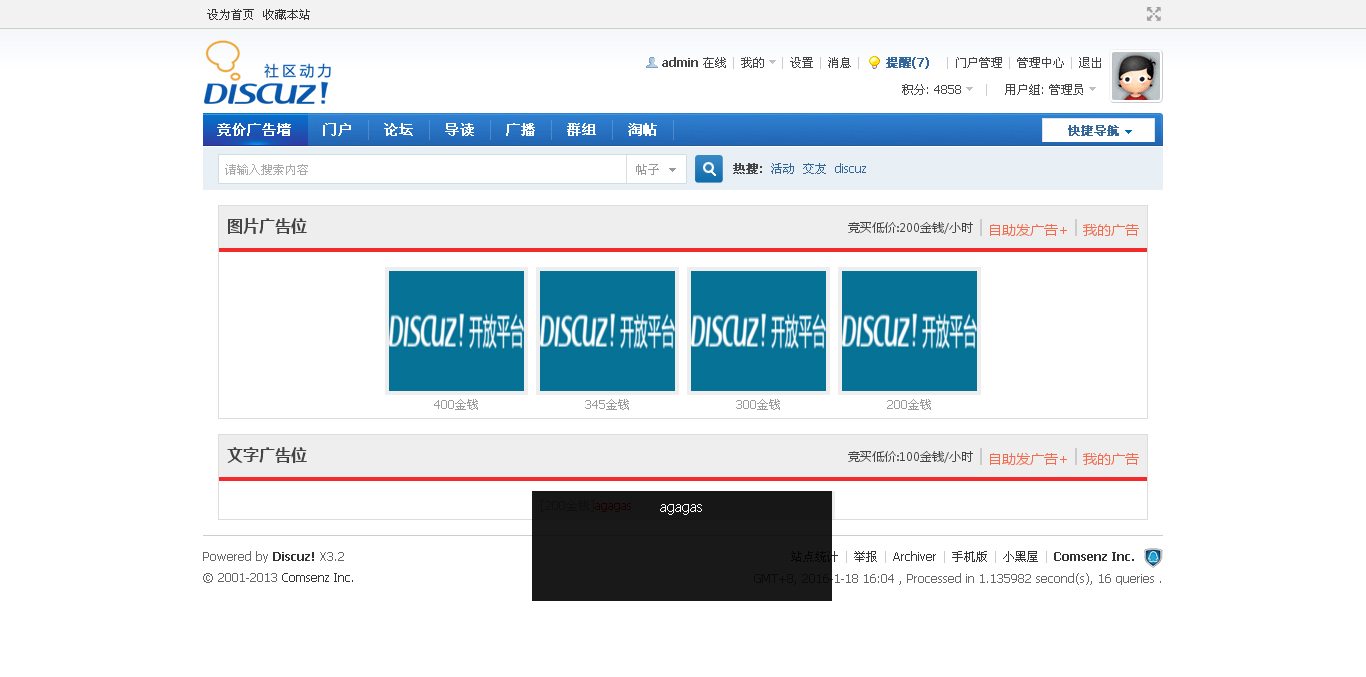Open the 200金钱 image ad
Image resolution: width=1366 pixels, height=677 pixels.
[909, 331]
